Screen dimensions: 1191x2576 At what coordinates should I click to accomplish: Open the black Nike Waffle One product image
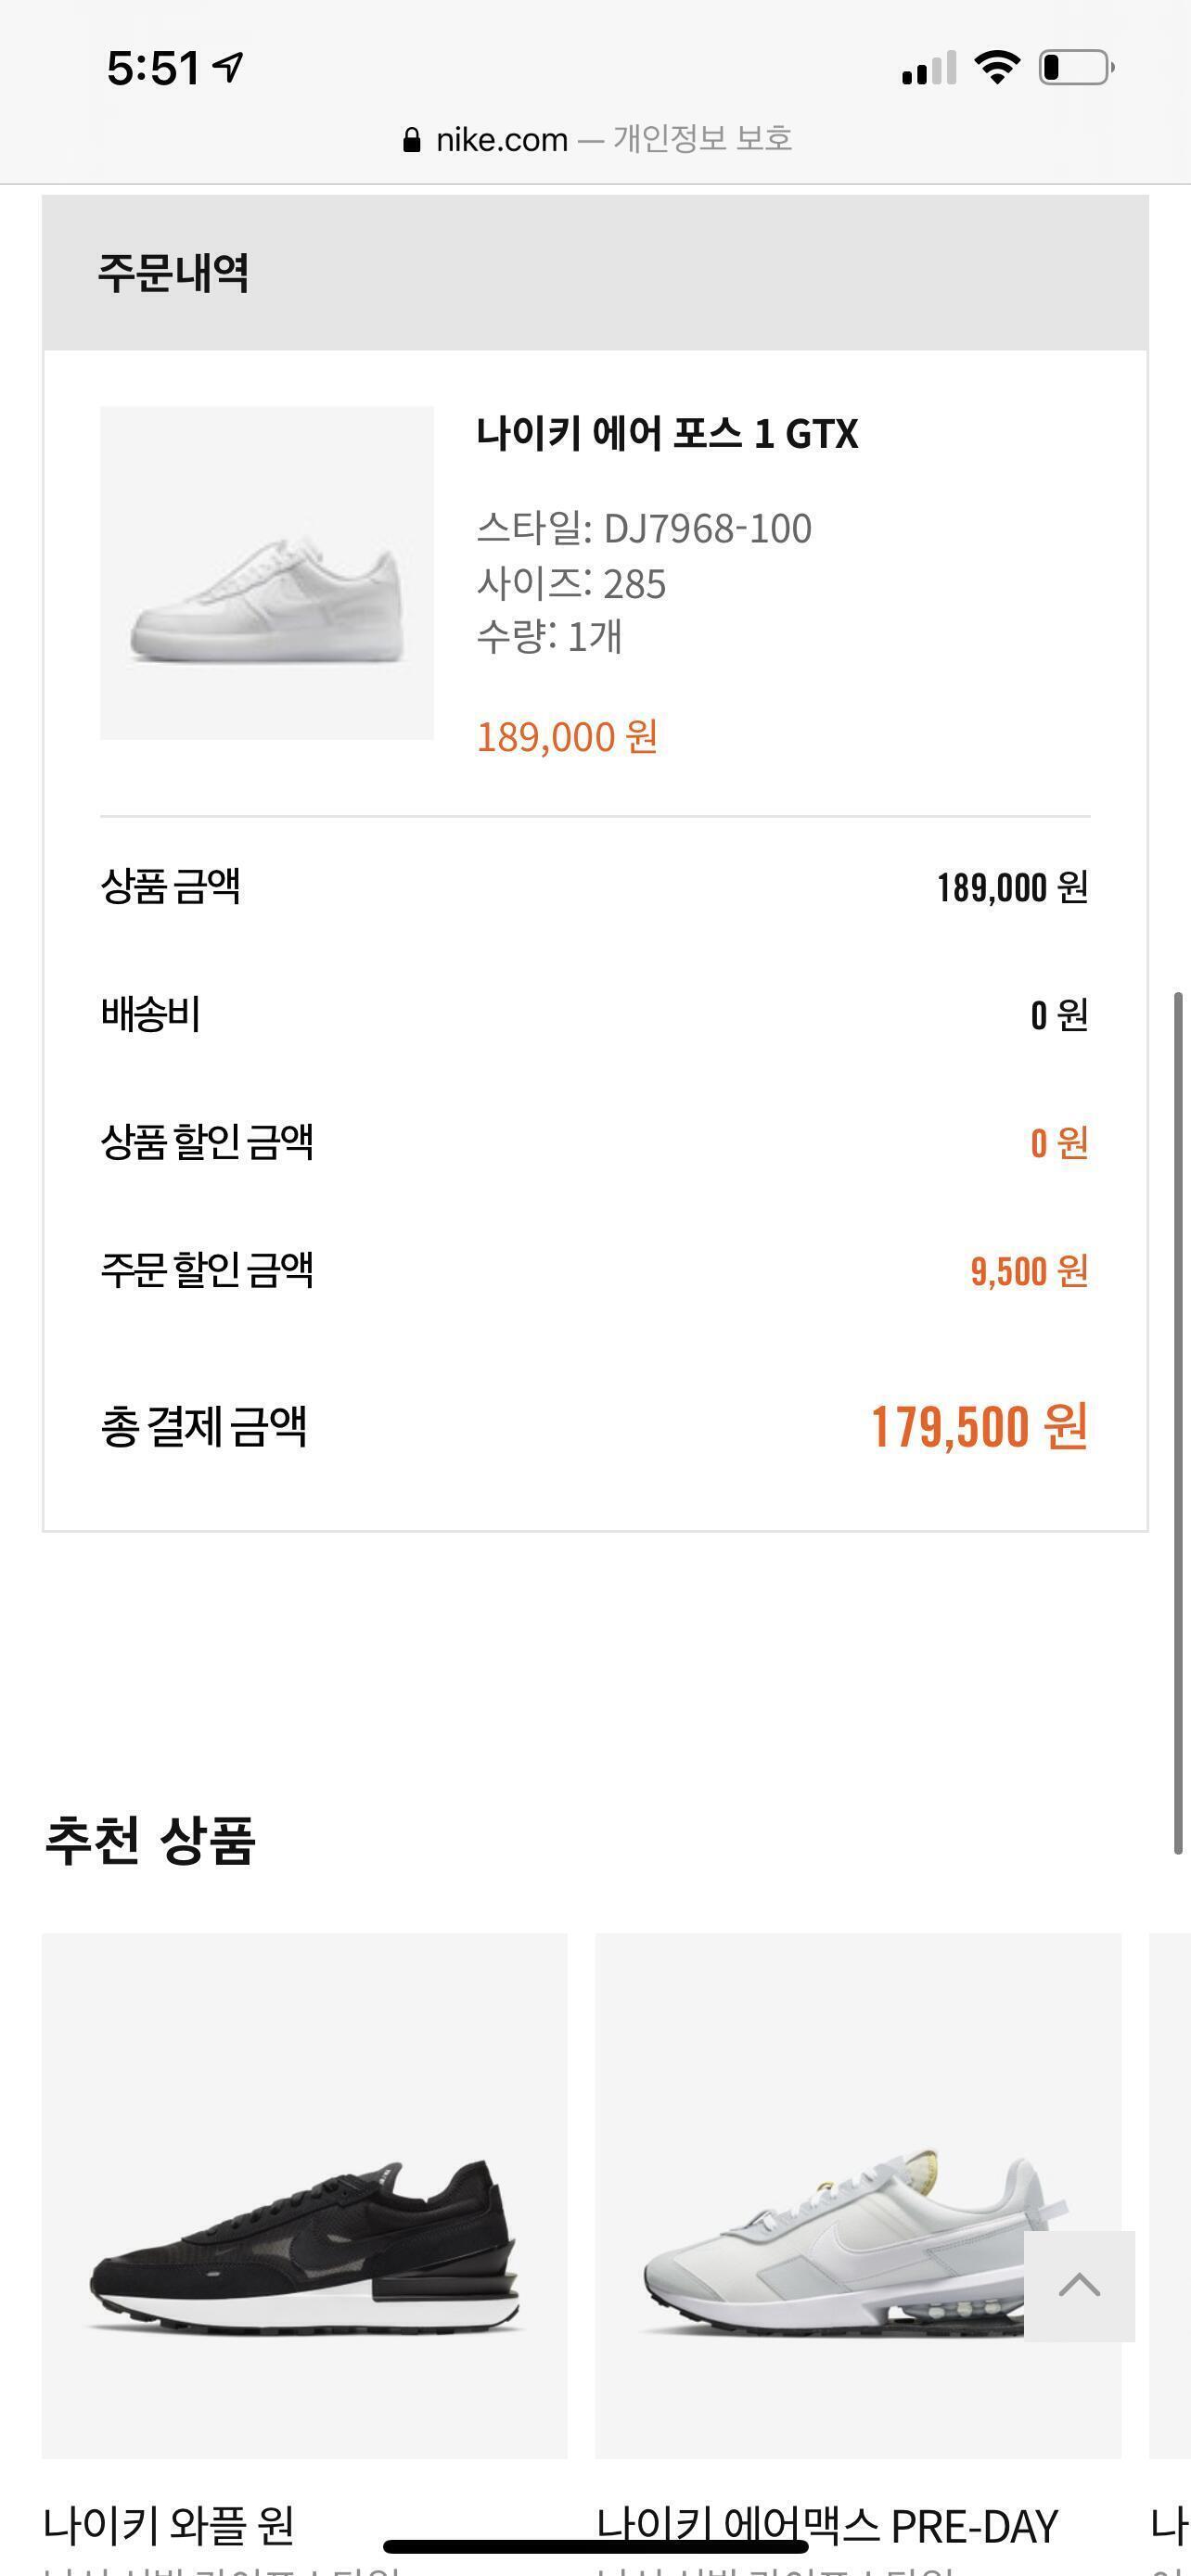304,2196
